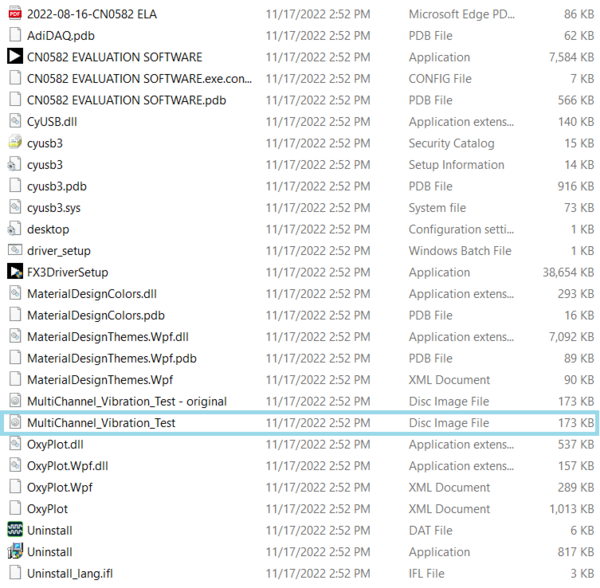600x588 pixels.
Task: Click the 7,092 KB size value
Action: point(572,337)
